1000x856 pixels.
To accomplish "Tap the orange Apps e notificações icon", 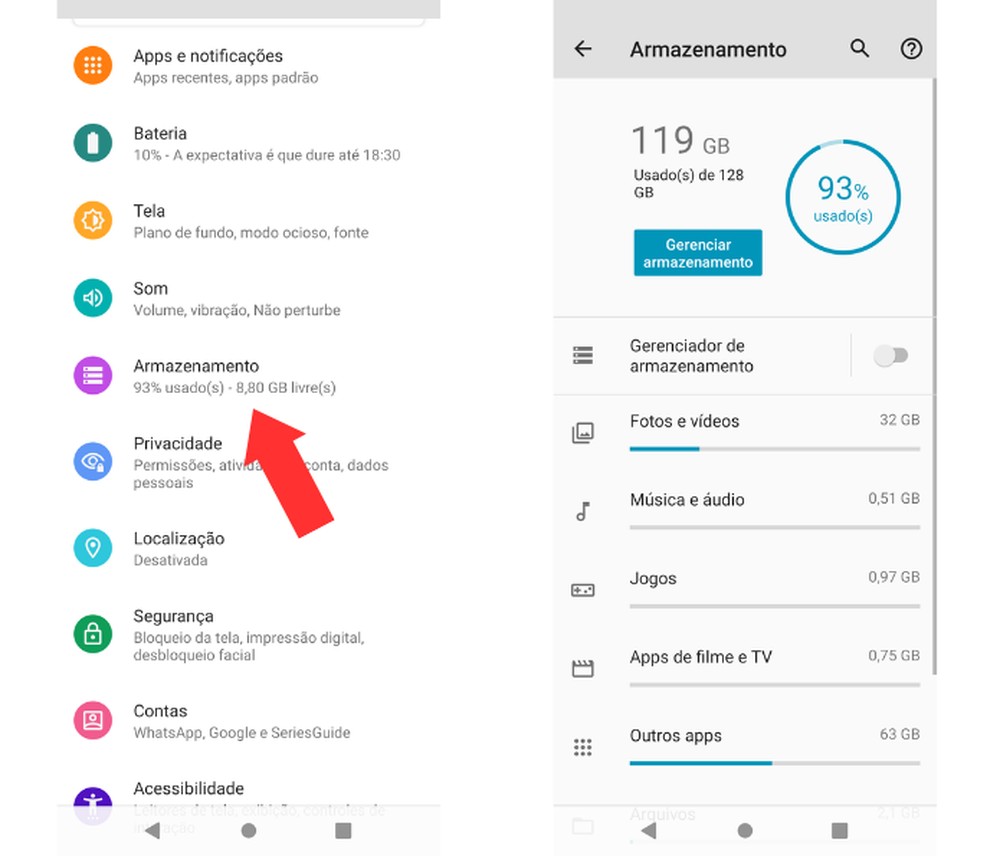I will 93,65.
